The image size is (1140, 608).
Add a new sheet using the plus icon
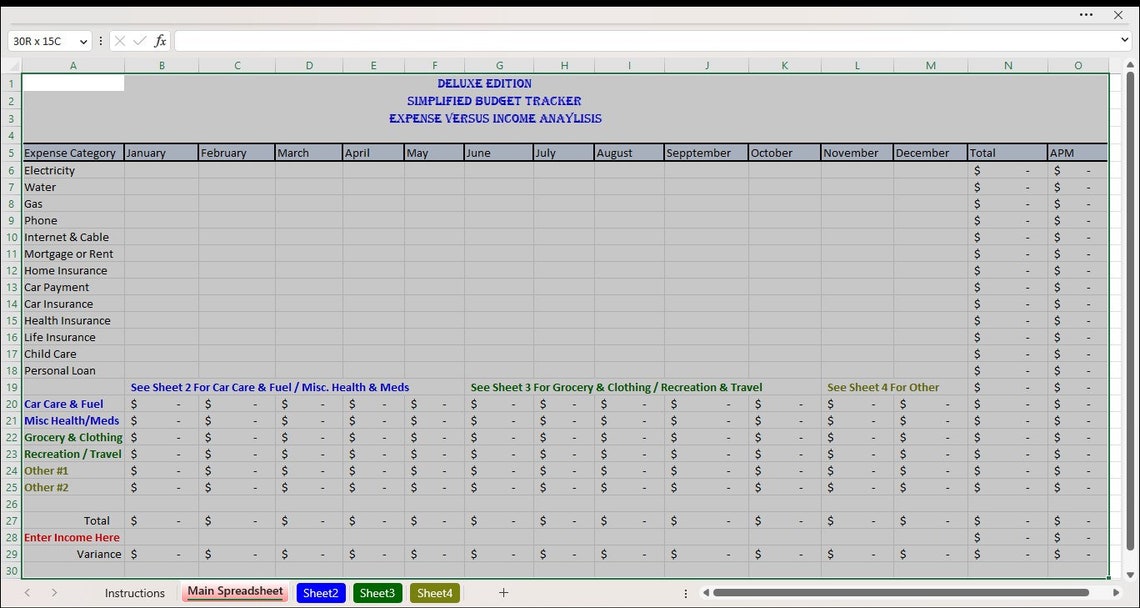[503, 592]
